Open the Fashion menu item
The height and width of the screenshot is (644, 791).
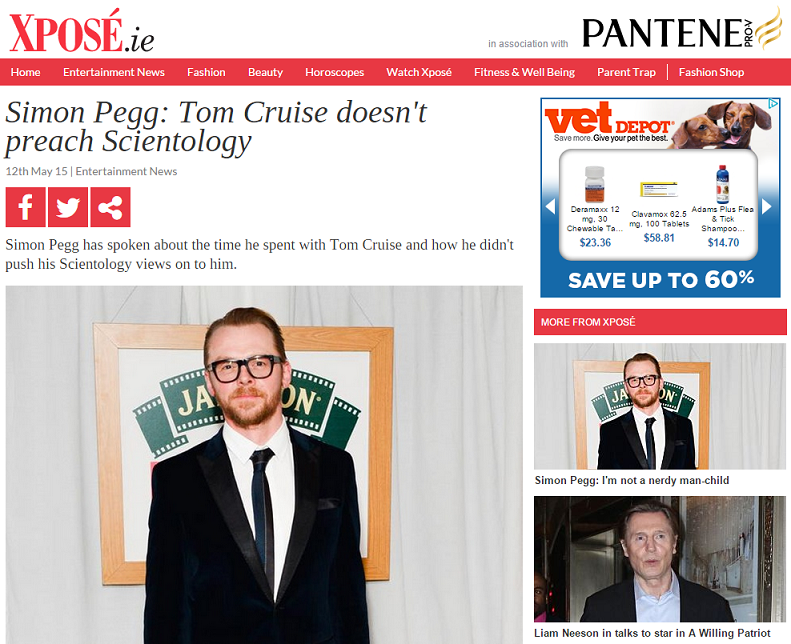tap(206, 72)
